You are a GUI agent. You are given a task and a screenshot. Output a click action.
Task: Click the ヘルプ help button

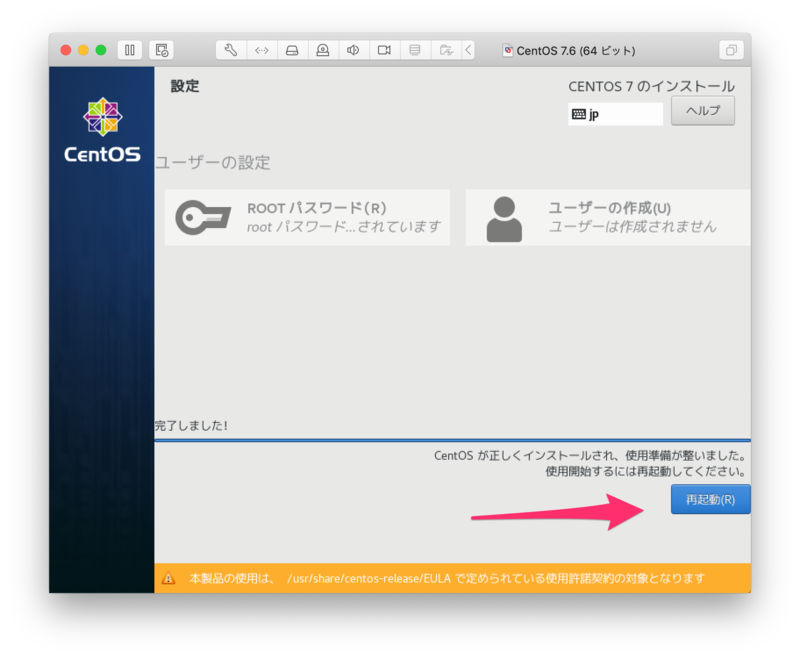[x=703, y=111]
